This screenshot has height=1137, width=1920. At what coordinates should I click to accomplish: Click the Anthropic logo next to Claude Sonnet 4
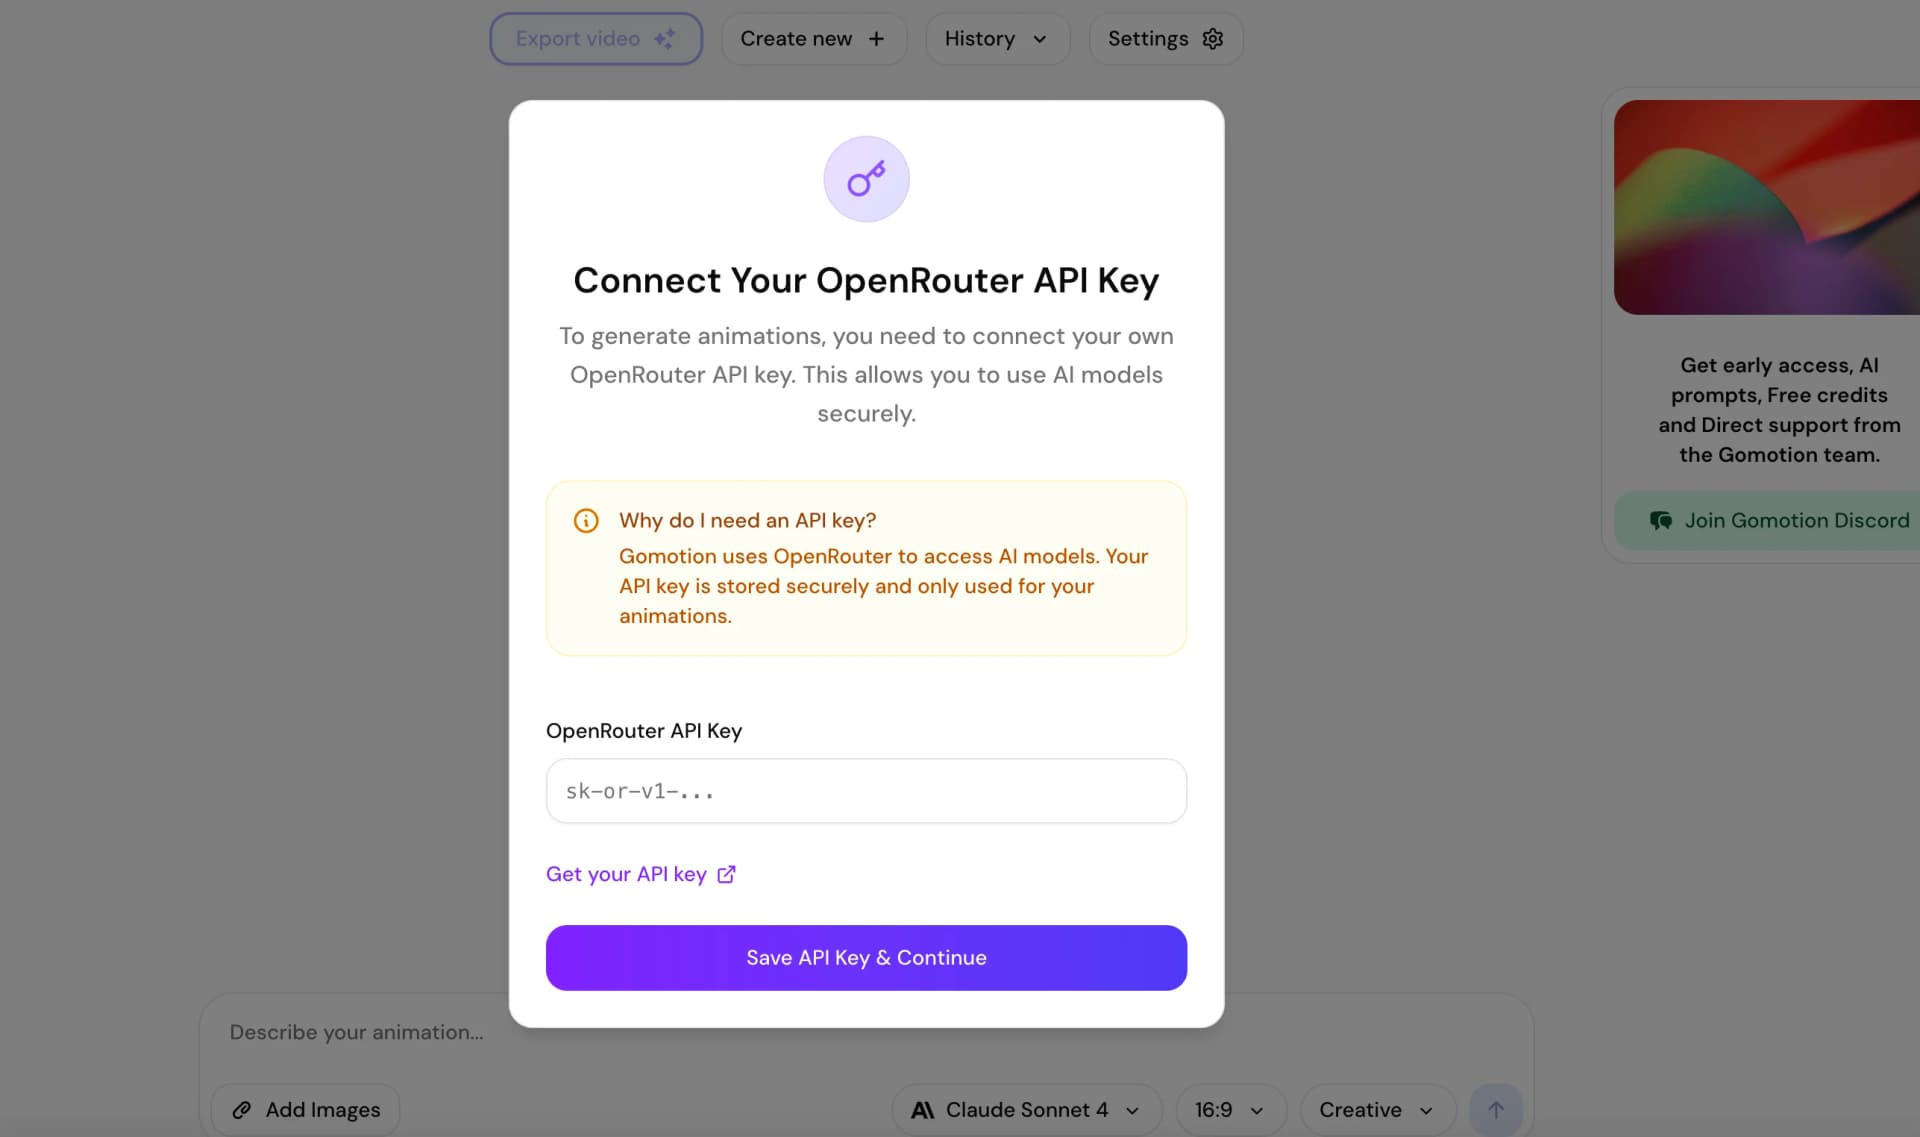click(922, 1109)
